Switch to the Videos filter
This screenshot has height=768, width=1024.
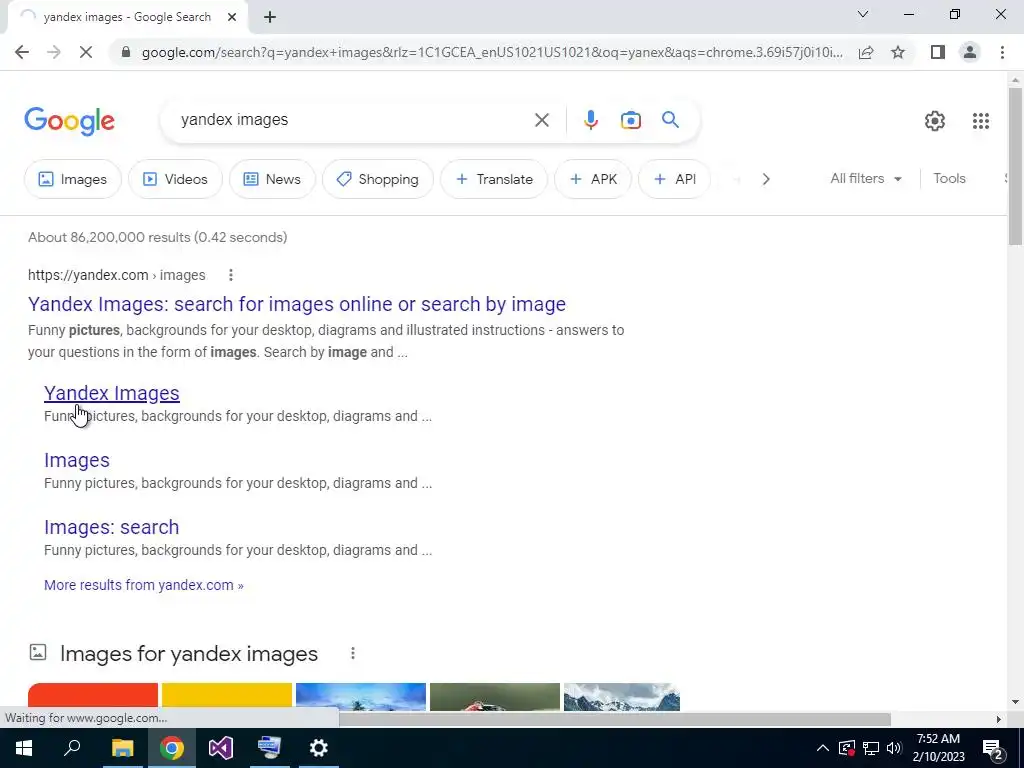pyautogui.click(x=175, y=179)
